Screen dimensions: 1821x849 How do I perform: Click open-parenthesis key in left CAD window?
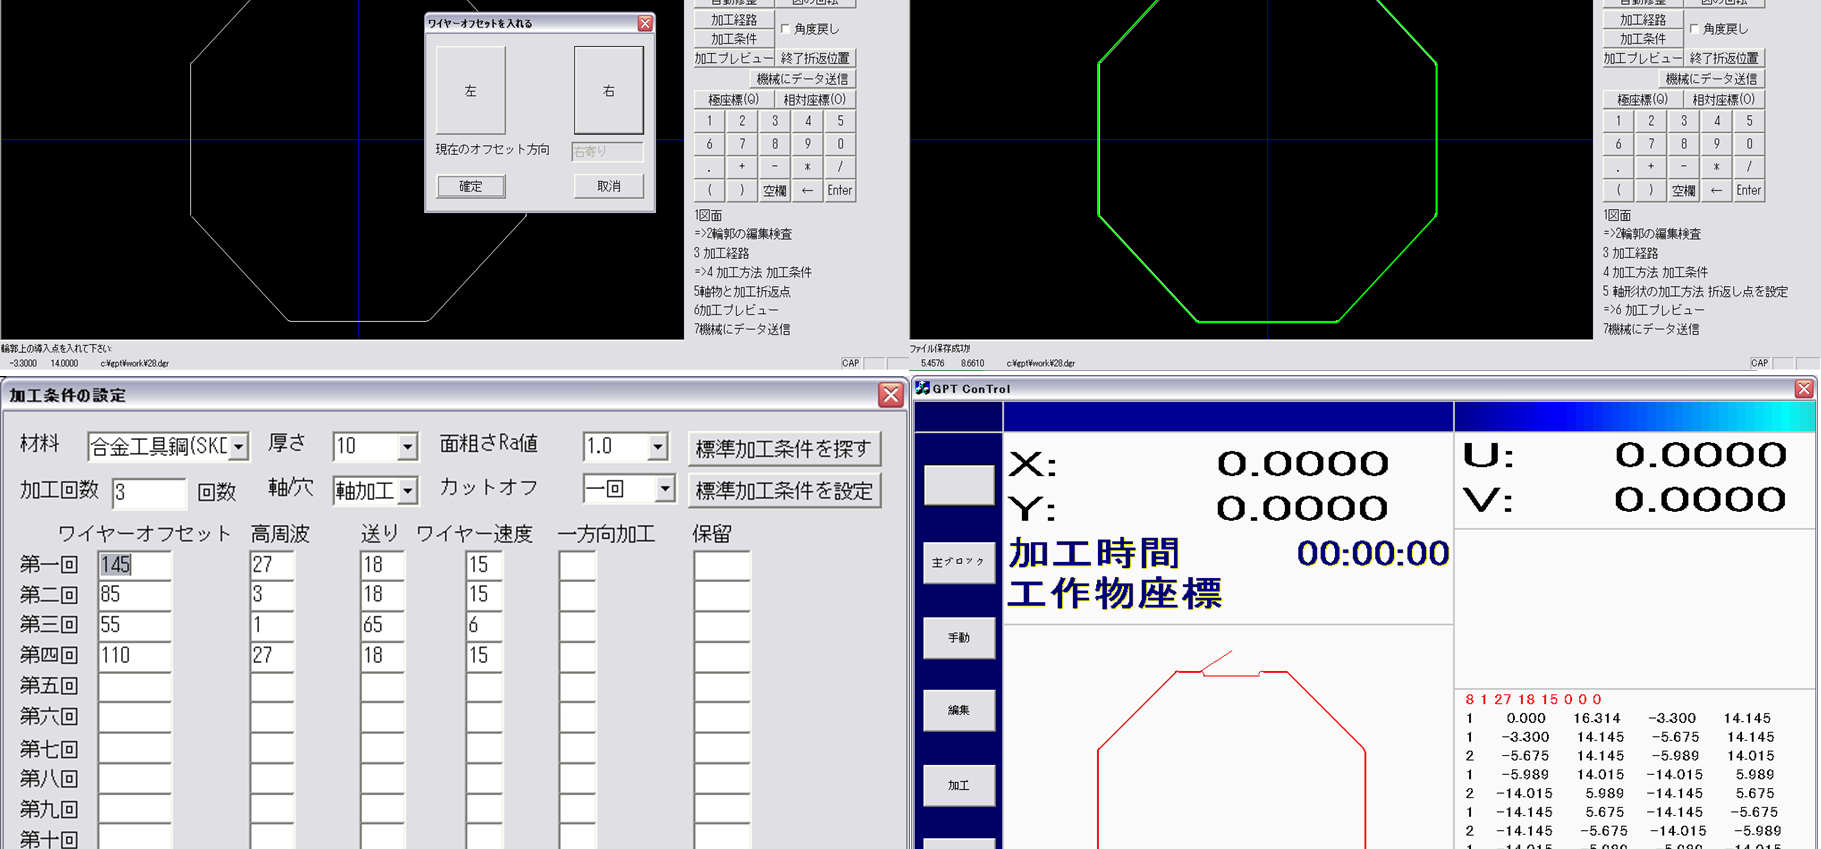(x=709, y=190)
